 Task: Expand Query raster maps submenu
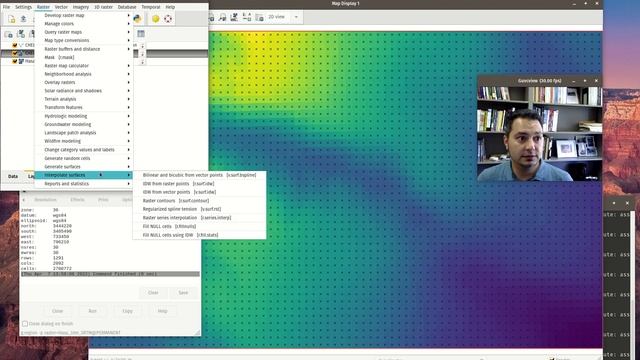(x=84, y=32)
